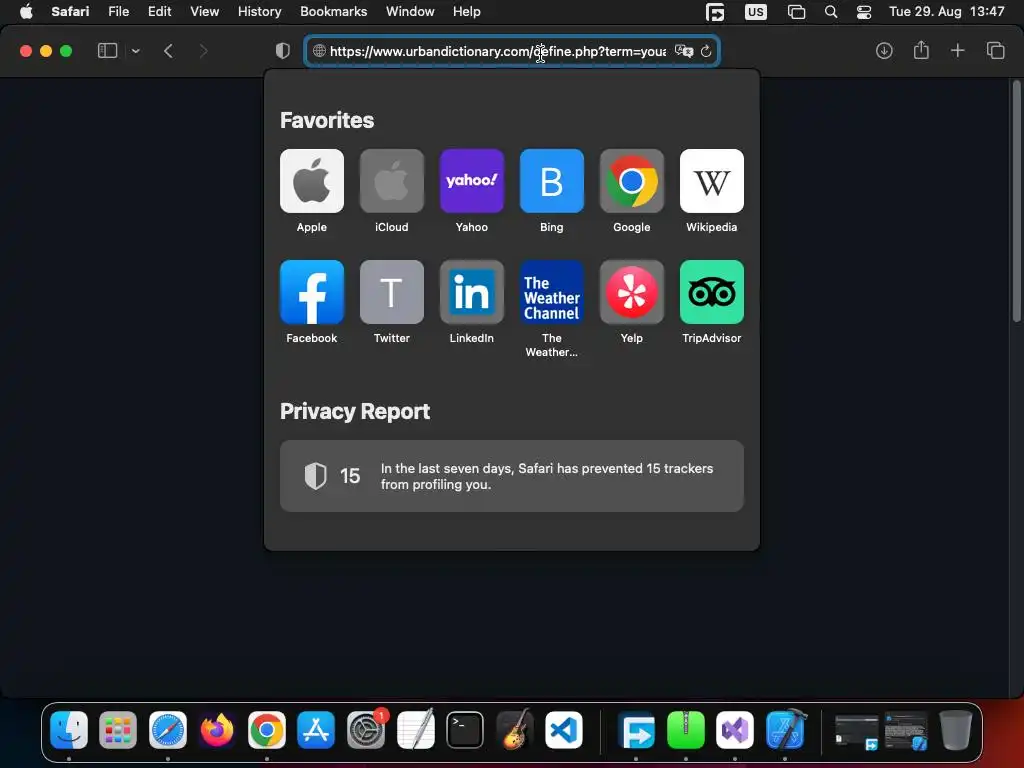Open Finder from the Dock
Screen dimensions: 1024x768
tap(69, 729)
